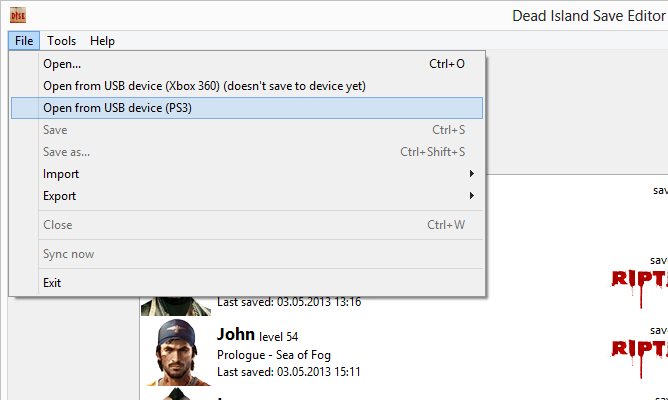The image size is (668, 400).
Task: Click the Riptide logo beside John's save
Action: [639, 348]
